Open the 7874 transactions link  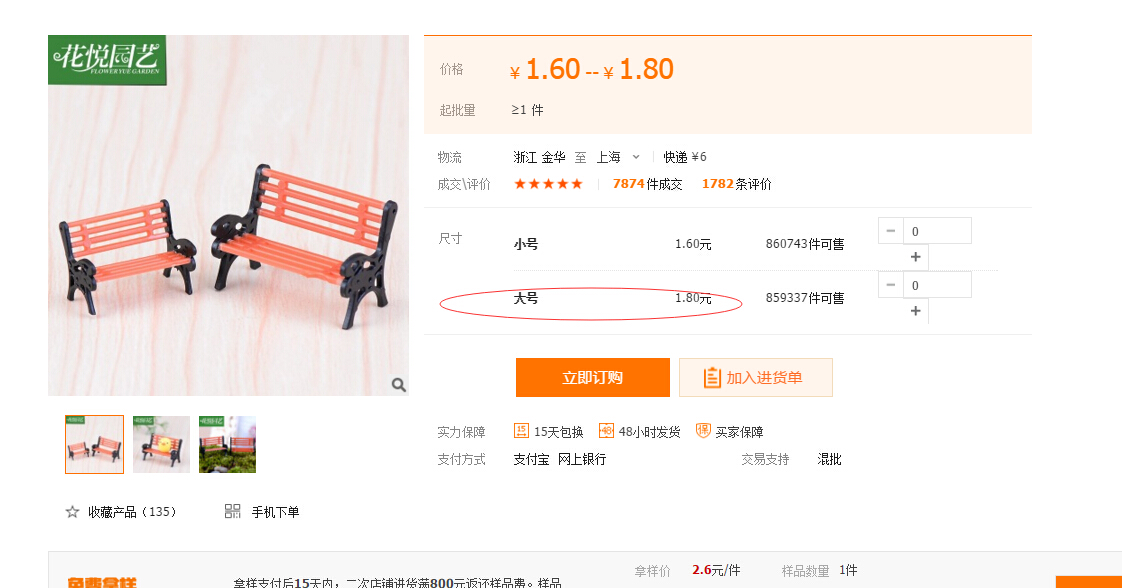point(648,184)
